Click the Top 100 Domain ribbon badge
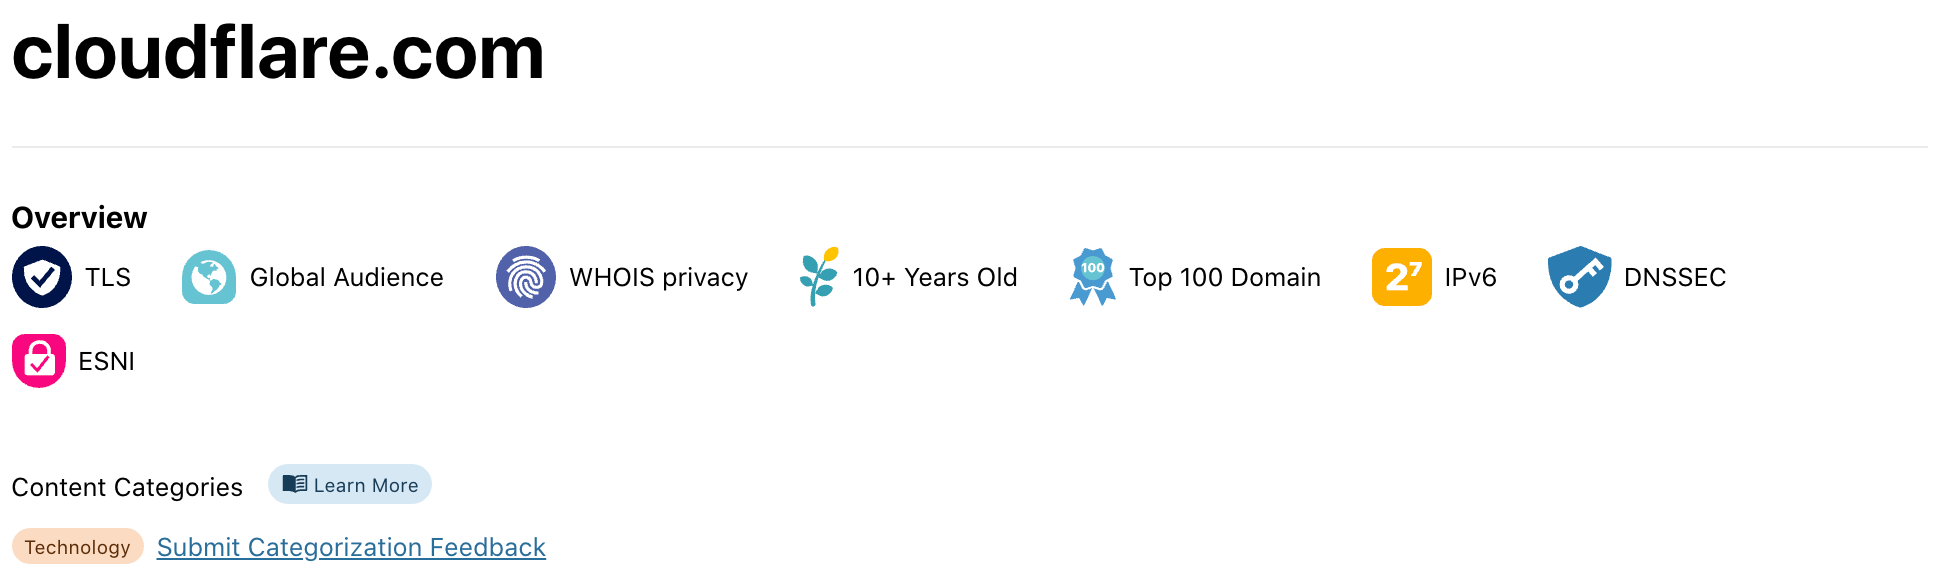This screenshot has height=588, width=1944. point(1092,277)
